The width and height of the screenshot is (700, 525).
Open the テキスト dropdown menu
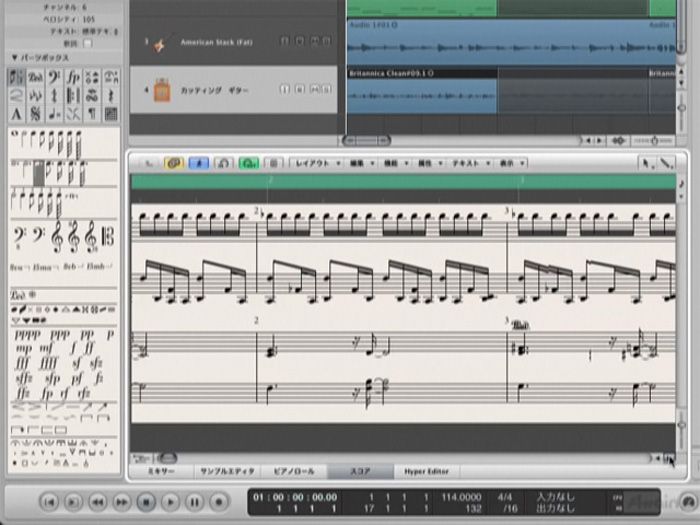click(x=468, y=162)
